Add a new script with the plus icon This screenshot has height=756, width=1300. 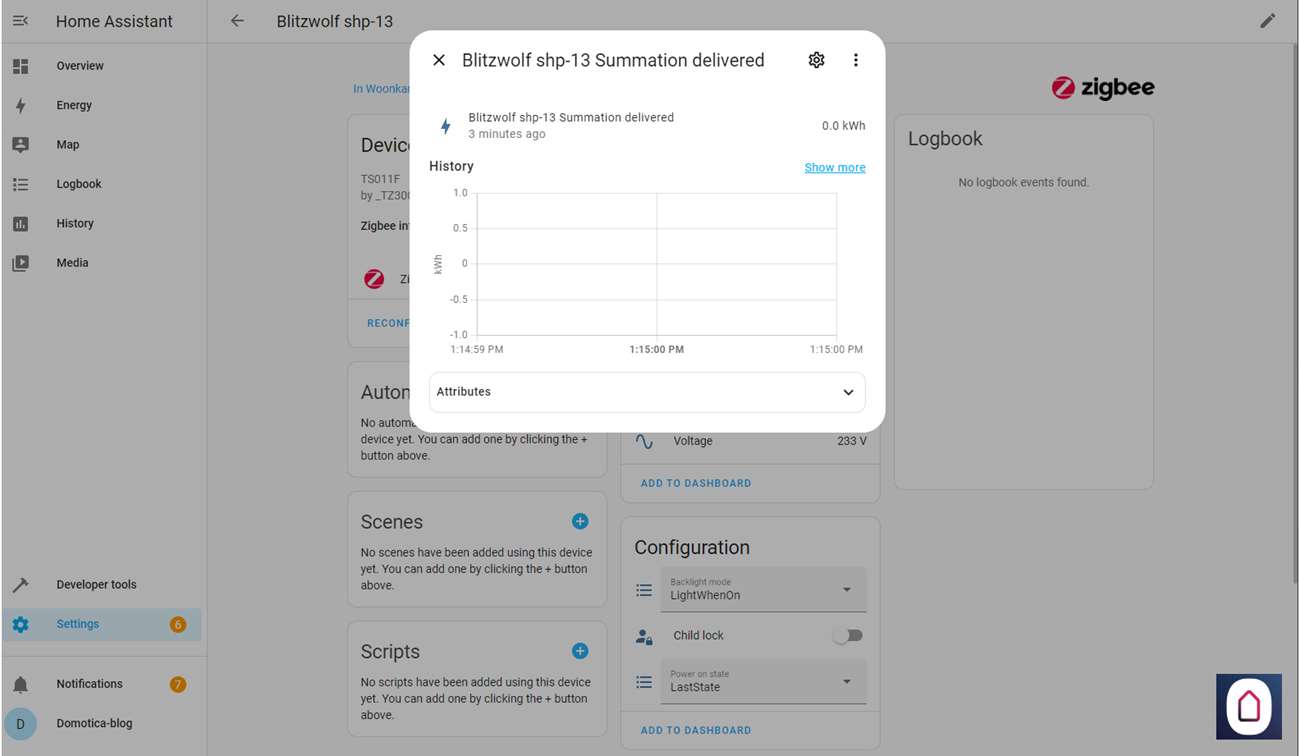click(x=580, y=651)
